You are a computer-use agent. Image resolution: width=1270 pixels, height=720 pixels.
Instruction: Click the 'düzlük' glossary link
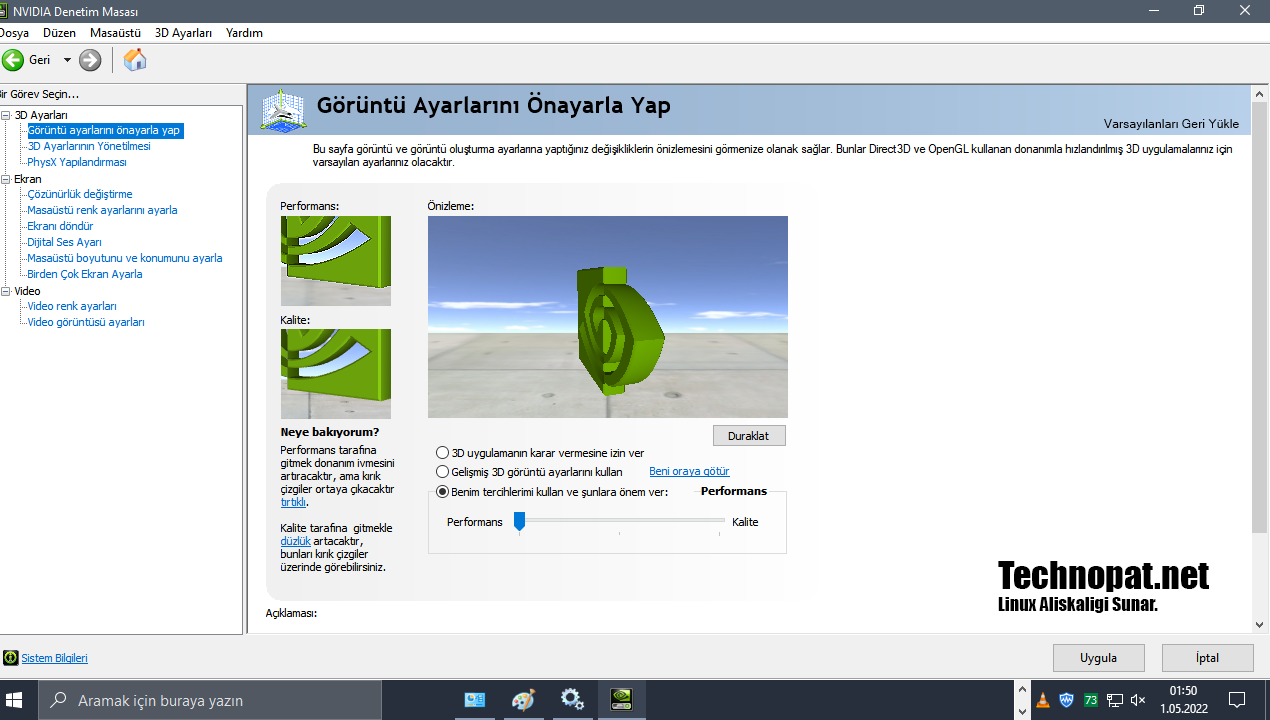pos(296,541)
